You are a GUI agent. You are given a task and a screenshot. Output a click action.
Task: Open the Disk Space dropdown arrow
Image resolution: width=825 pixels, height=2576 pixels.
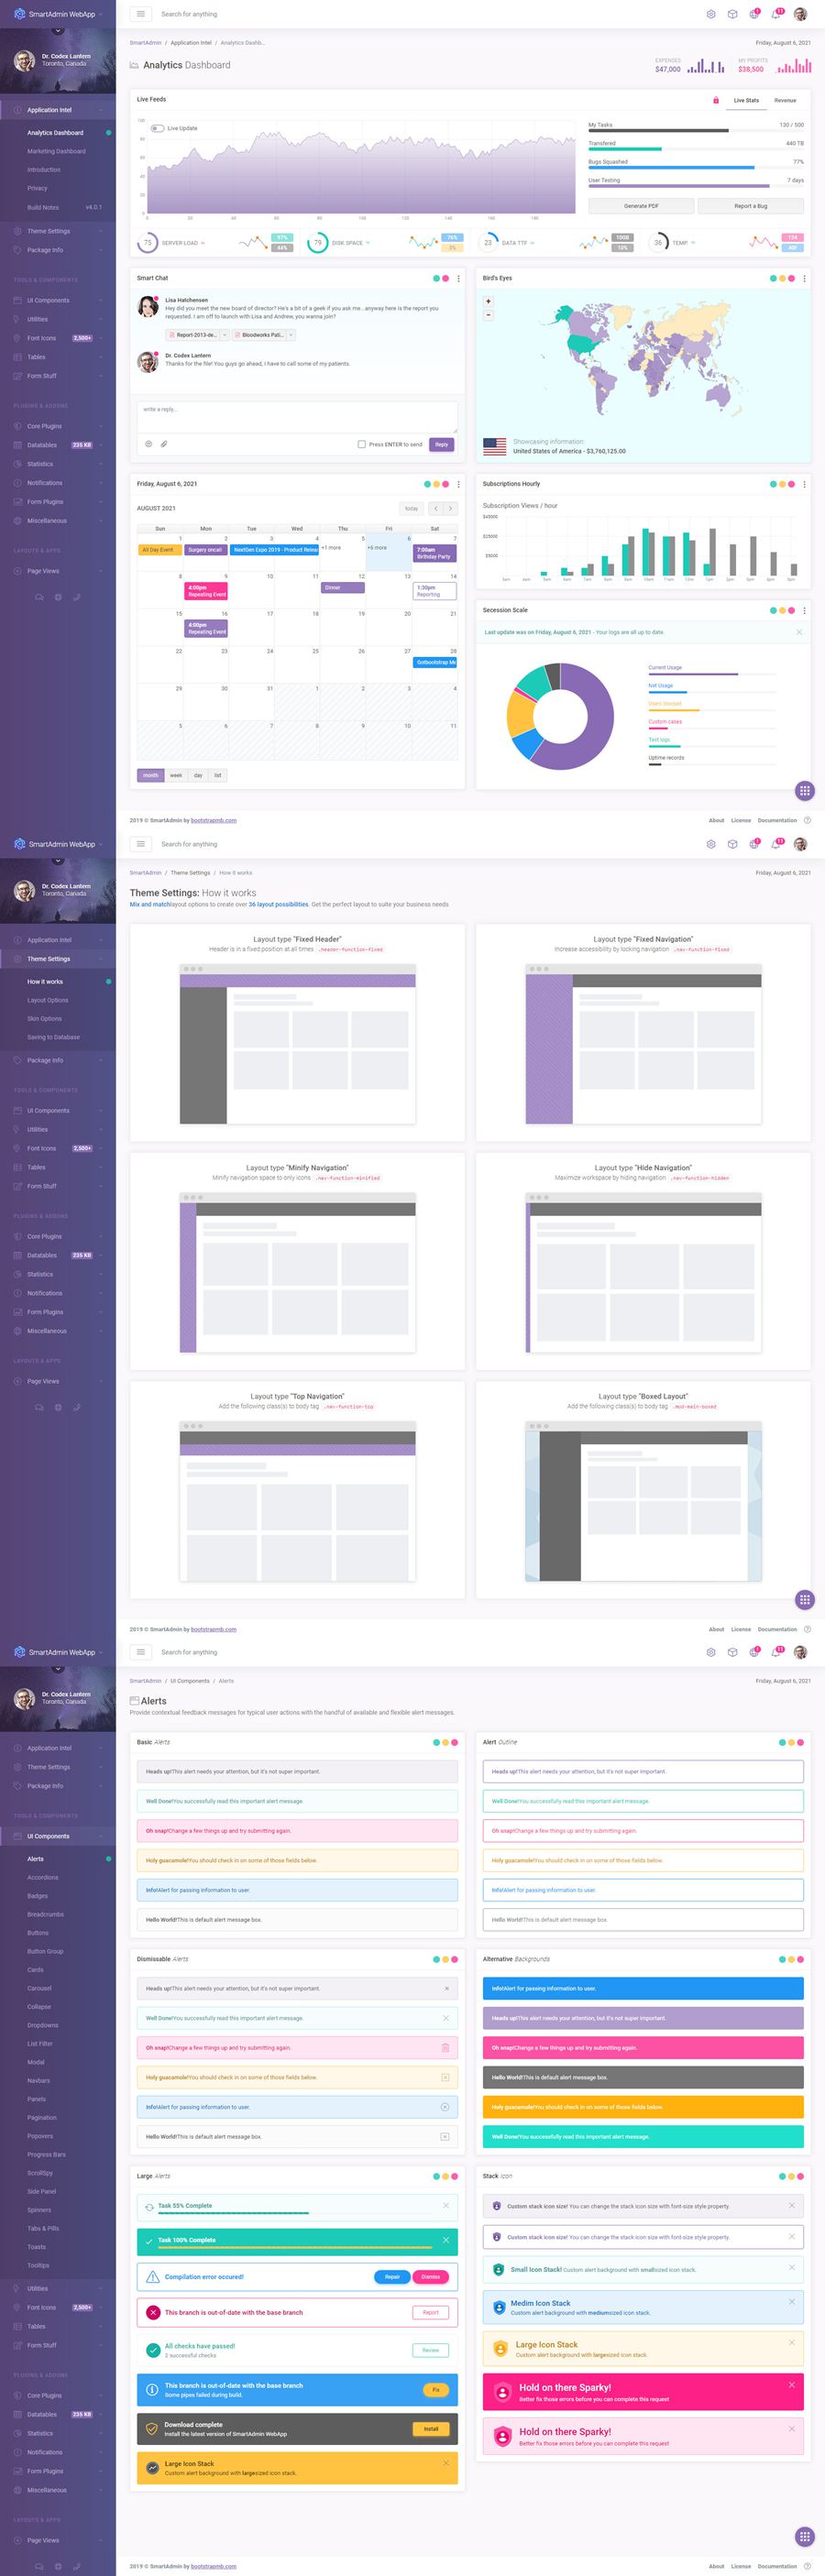coord(368,243)
